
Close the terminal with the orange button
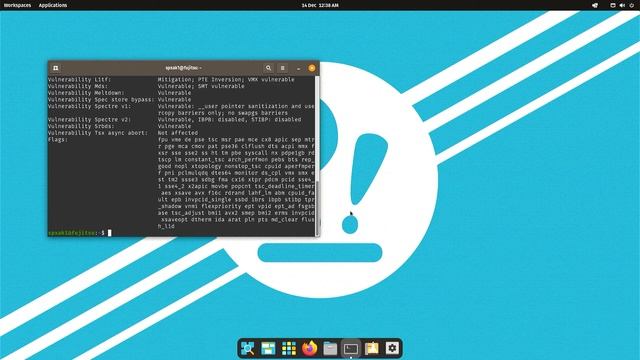(312, 68)
